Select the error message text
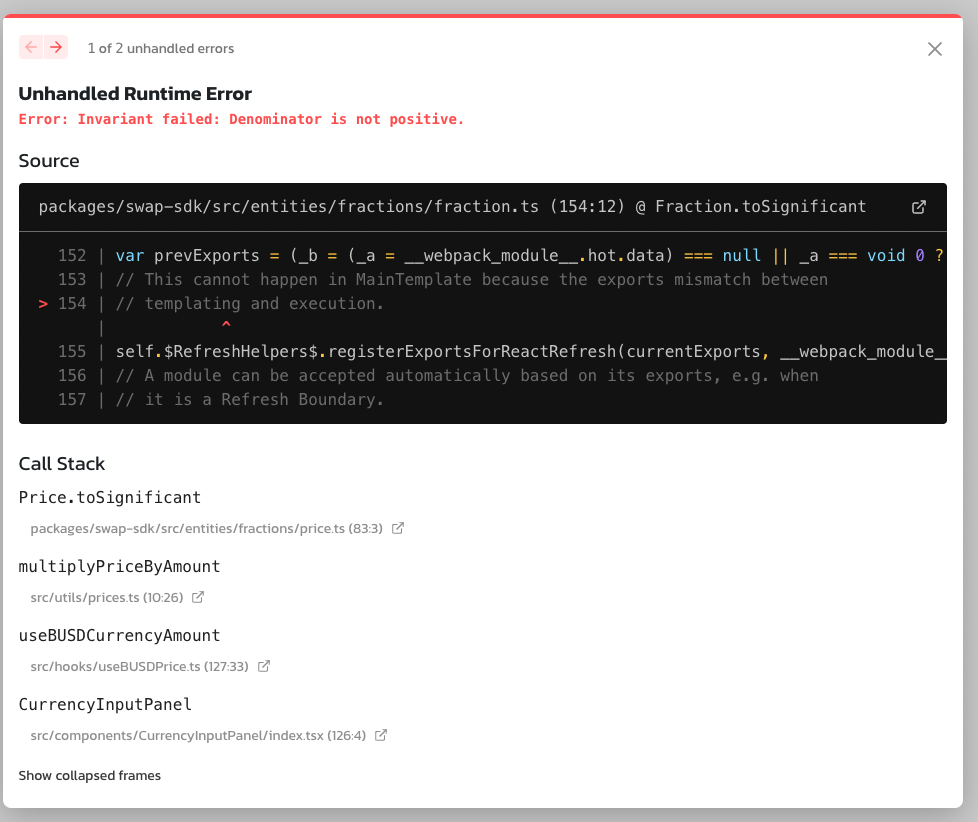Viewport: 978px width, 822px height. tap(240, 119)
